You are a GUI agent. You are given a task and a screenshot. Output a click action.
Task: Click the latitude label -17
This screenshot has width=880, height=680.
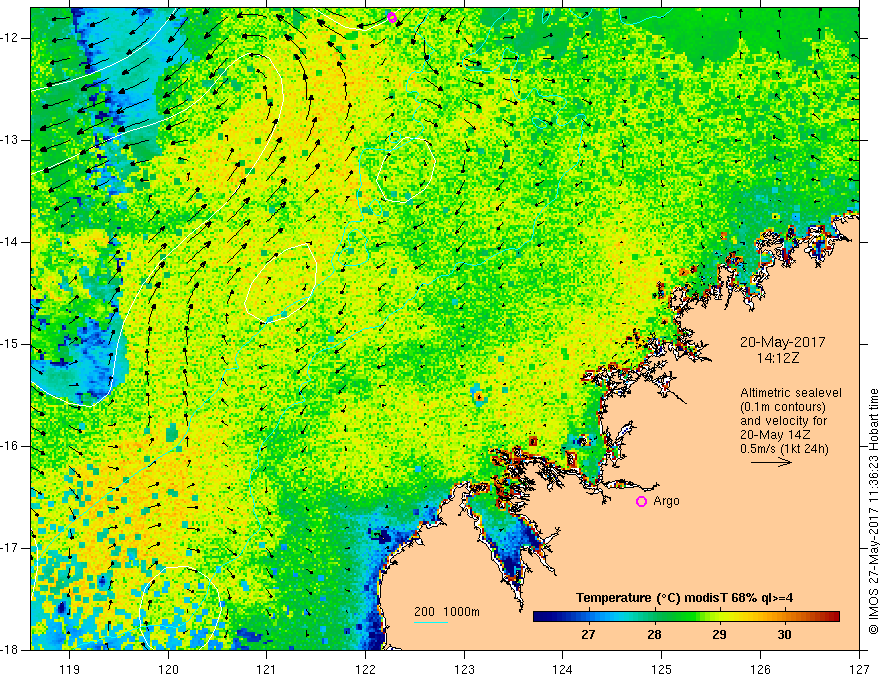coord(11,548)
